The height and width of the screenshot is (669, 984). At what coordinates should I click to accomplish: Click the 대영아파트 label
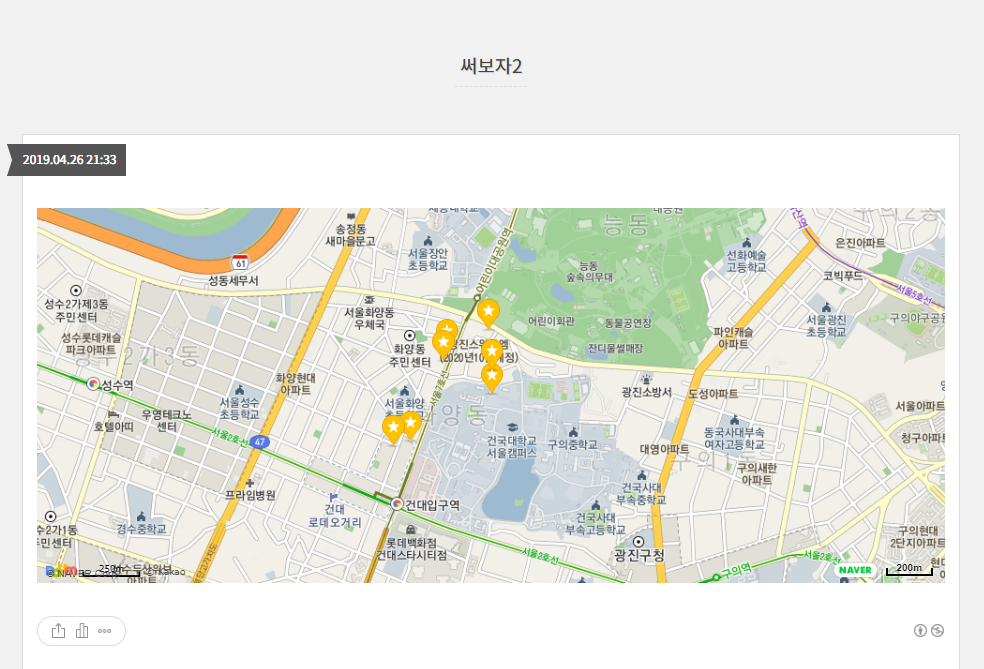coord(665,449)
